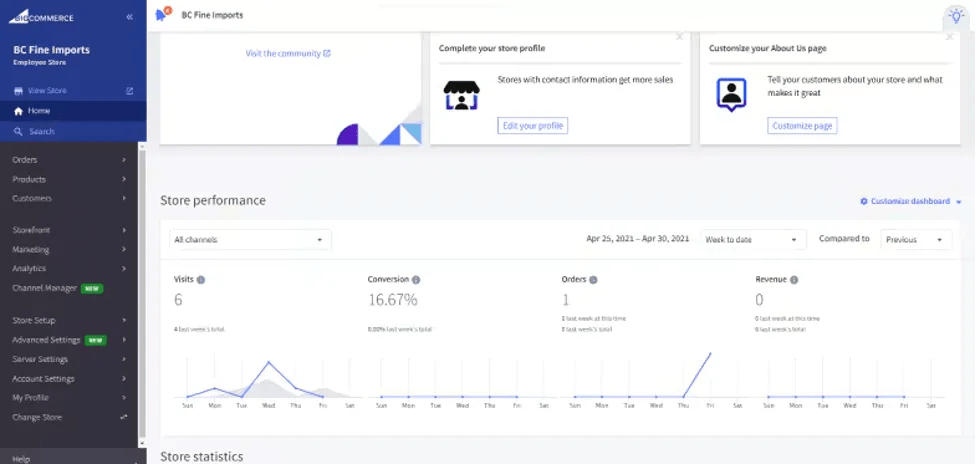Viewport: 977px width, 464px height.
Task: Click the Change Store switch icon
Action: 123,417
